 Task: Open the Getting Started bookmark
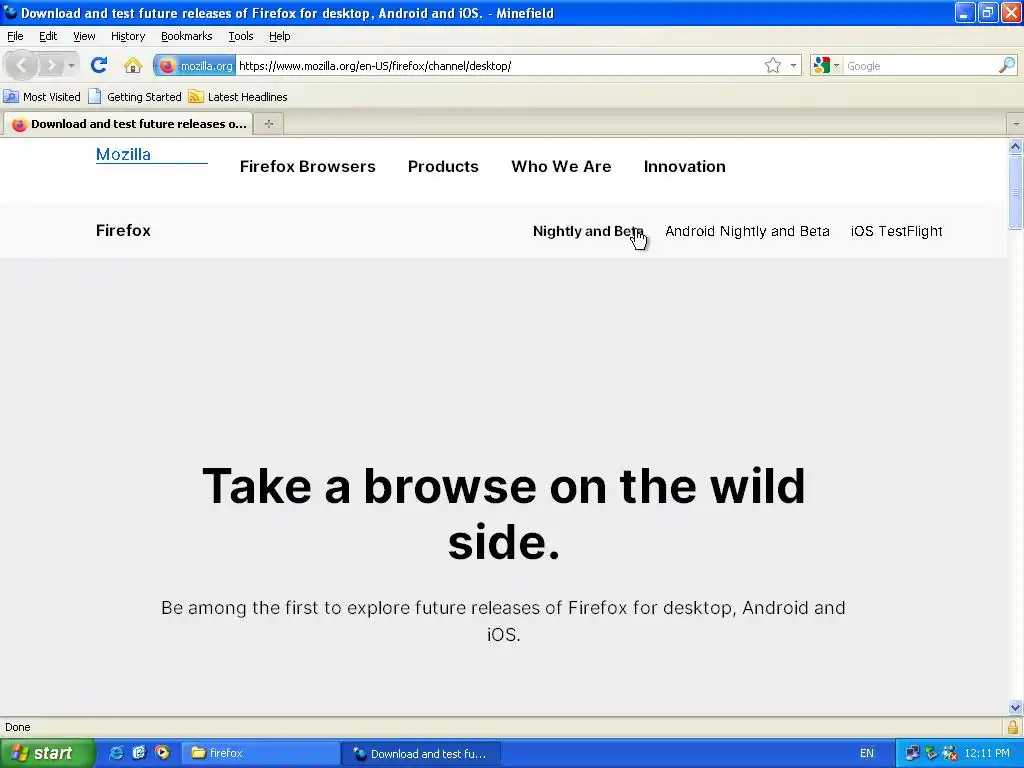point(135,97)
